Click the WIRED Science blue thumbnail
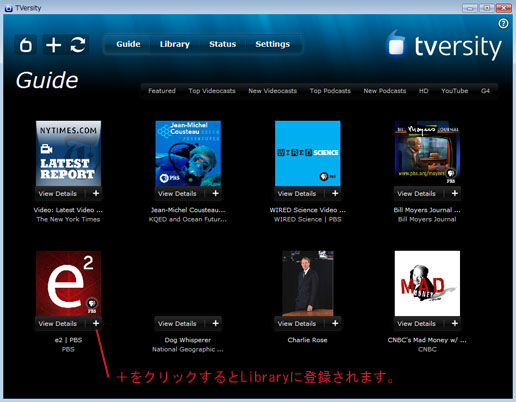This screenshot has height=402, width=516. tap(308, 153)
